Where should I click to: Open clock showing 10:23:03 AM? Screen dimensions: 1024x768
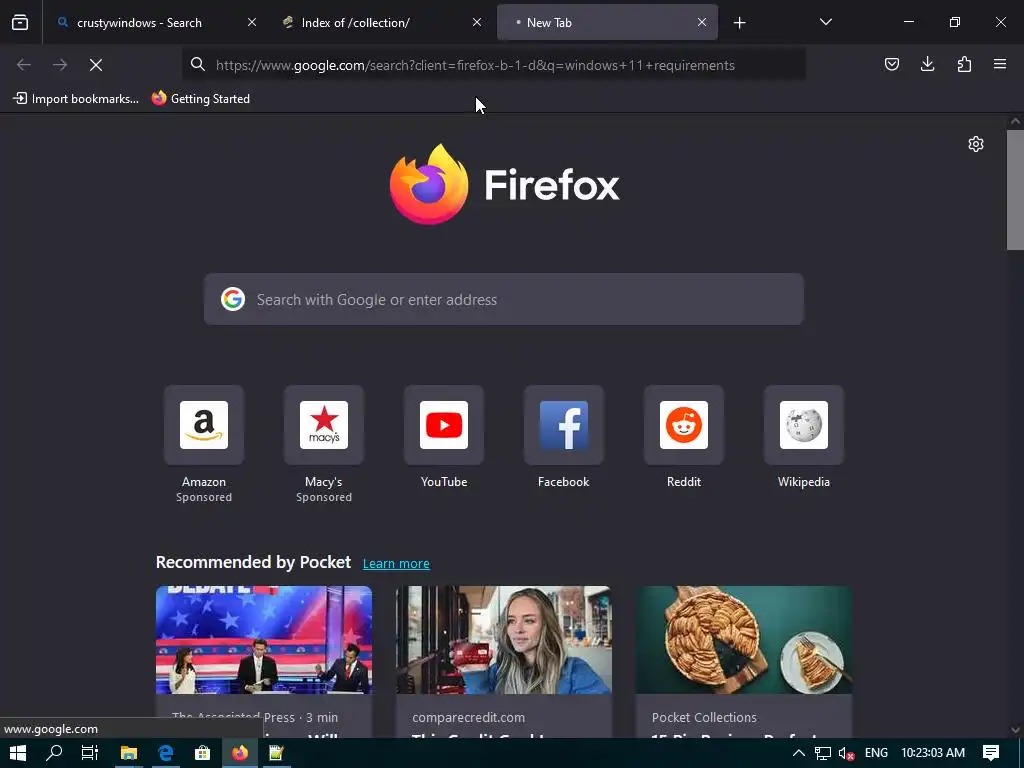tap(933, 753)
